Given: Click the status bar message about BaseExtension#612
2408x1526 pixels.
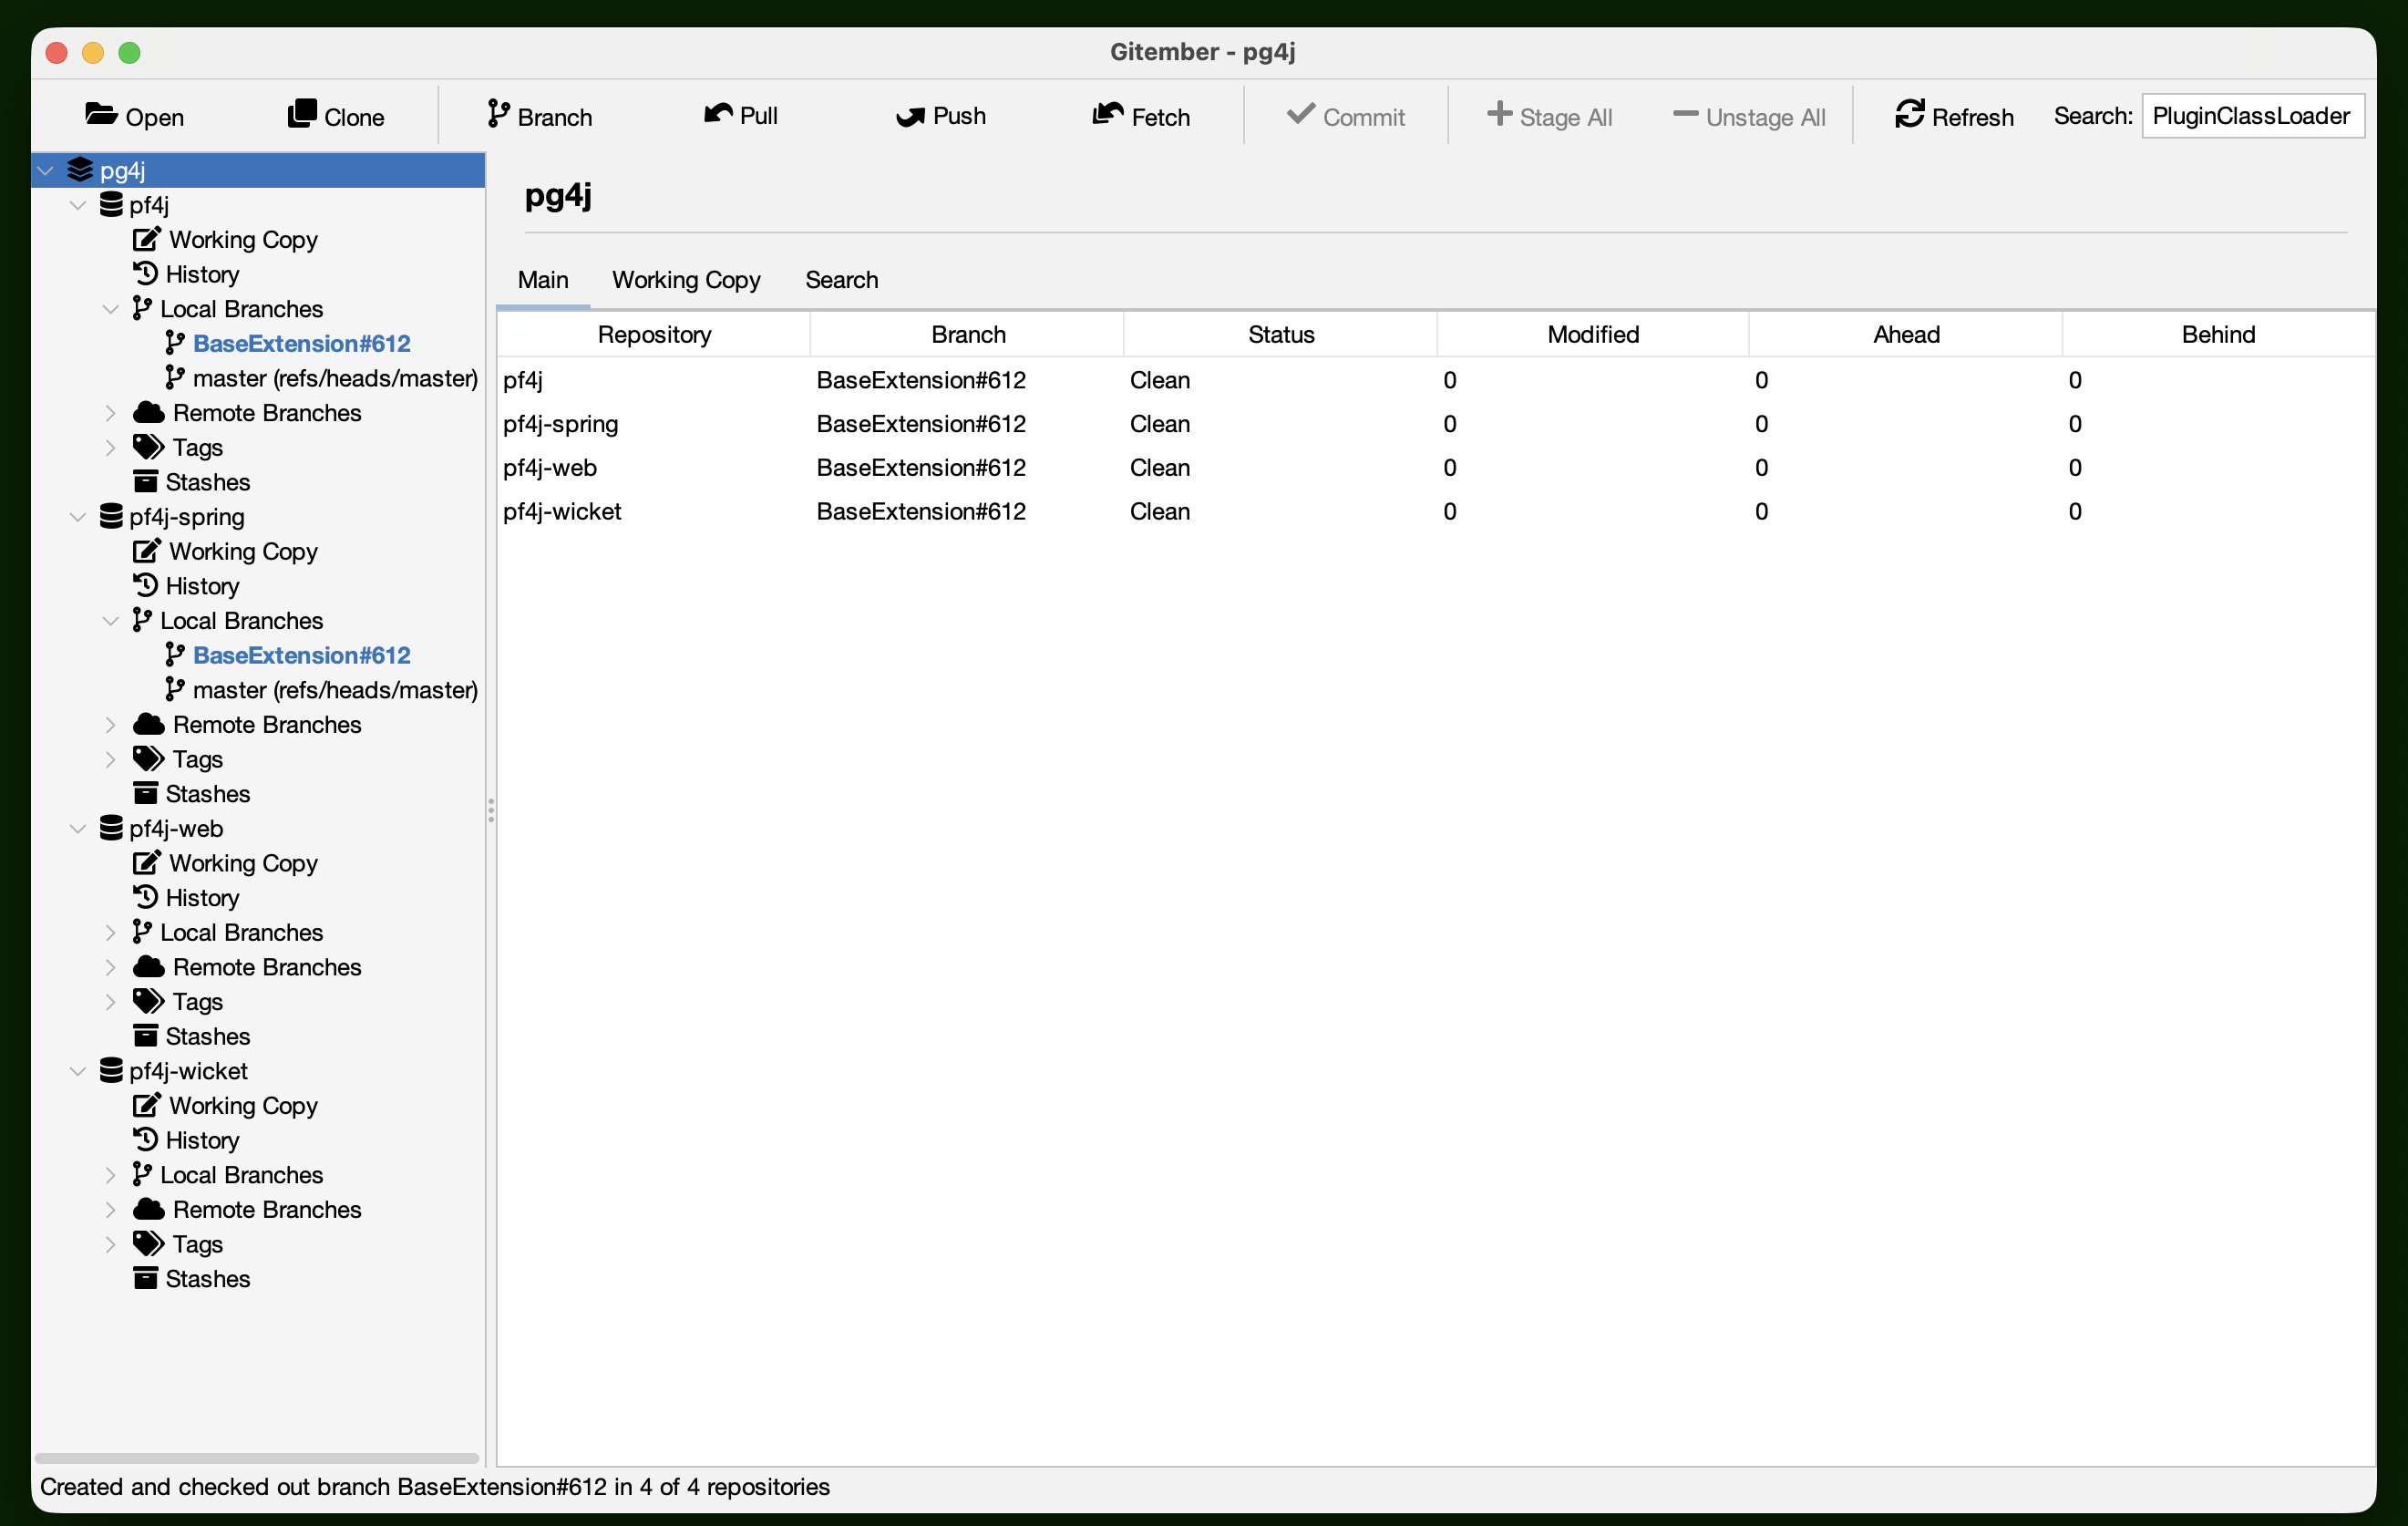Looking at the screenshot, I should pos(435,1487).
